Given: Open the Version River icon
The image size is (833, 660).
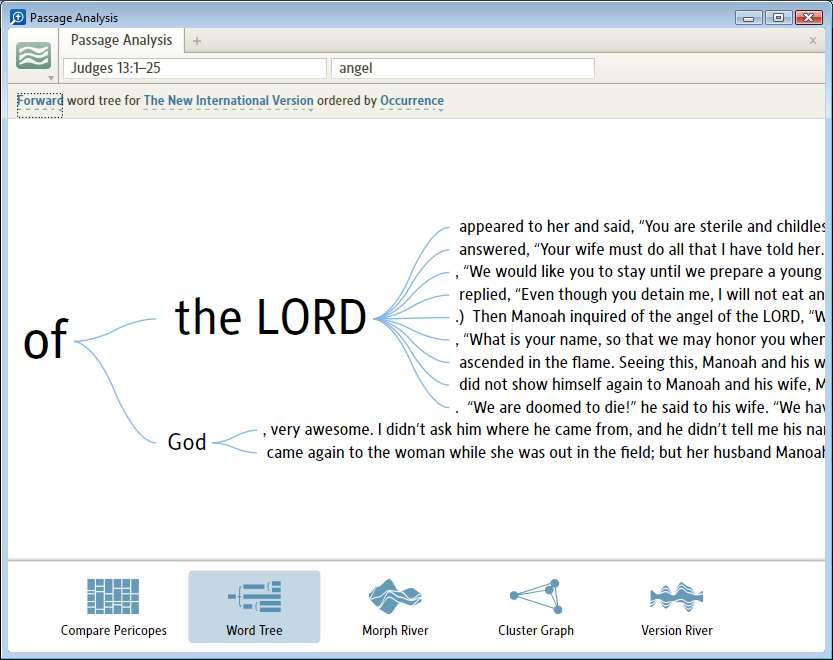Looking at the screenshot, I should 676,596.
